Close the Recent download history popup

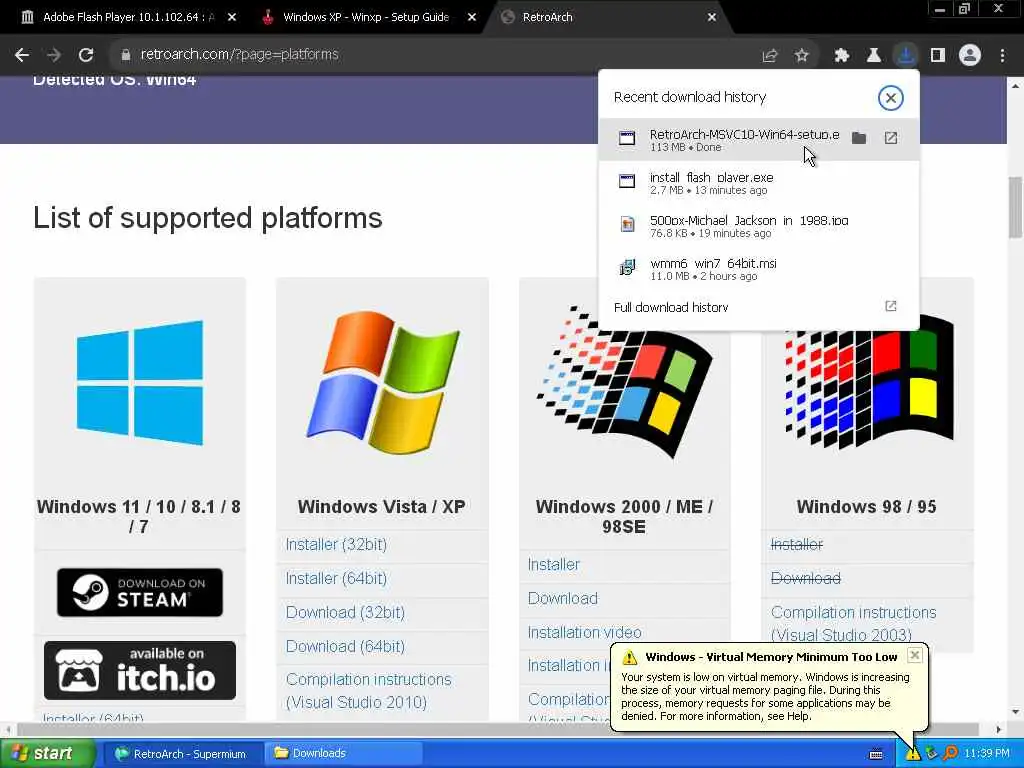tap(891, 98)
